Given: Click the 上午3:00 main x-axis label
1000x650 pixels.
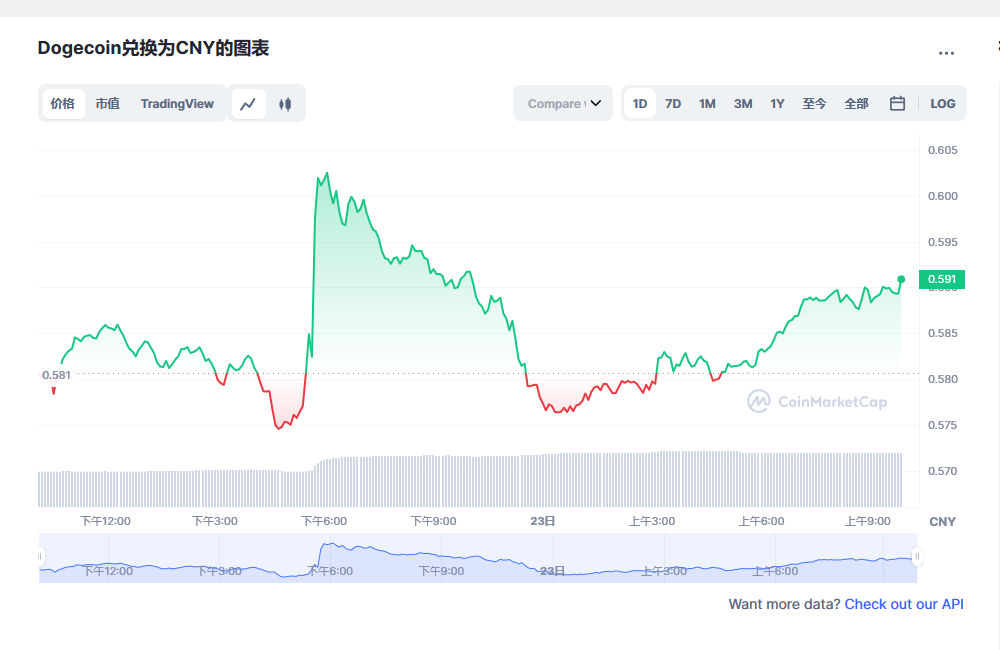Looking at the screenshot, I should tap(652, 521).
